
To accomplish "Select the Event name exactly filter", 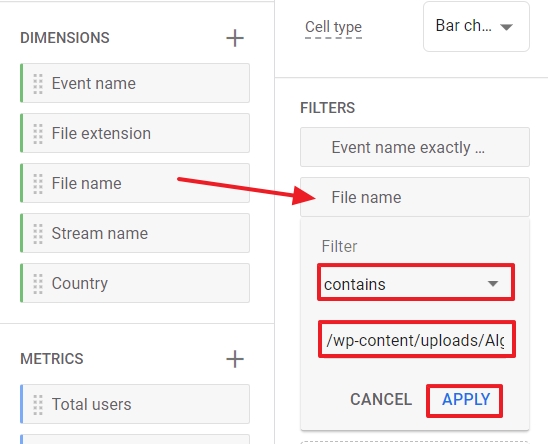I will click(415, 147).
